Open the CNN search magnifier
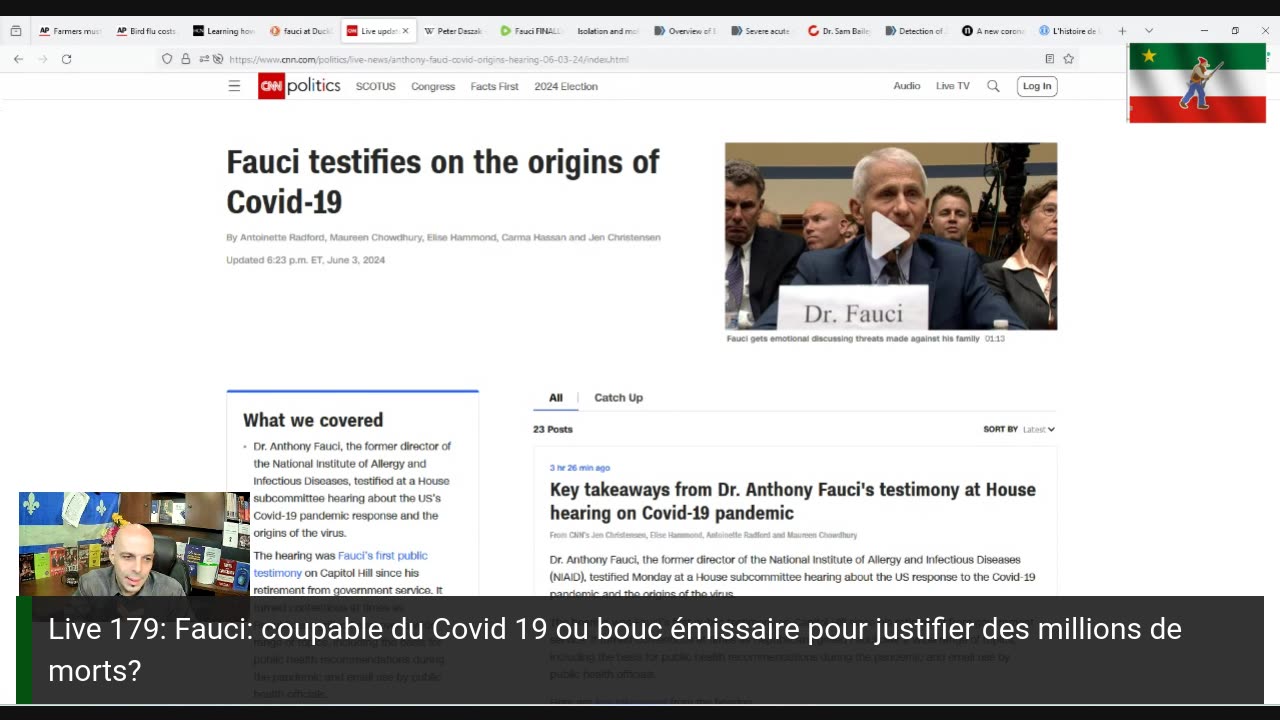 993,86
